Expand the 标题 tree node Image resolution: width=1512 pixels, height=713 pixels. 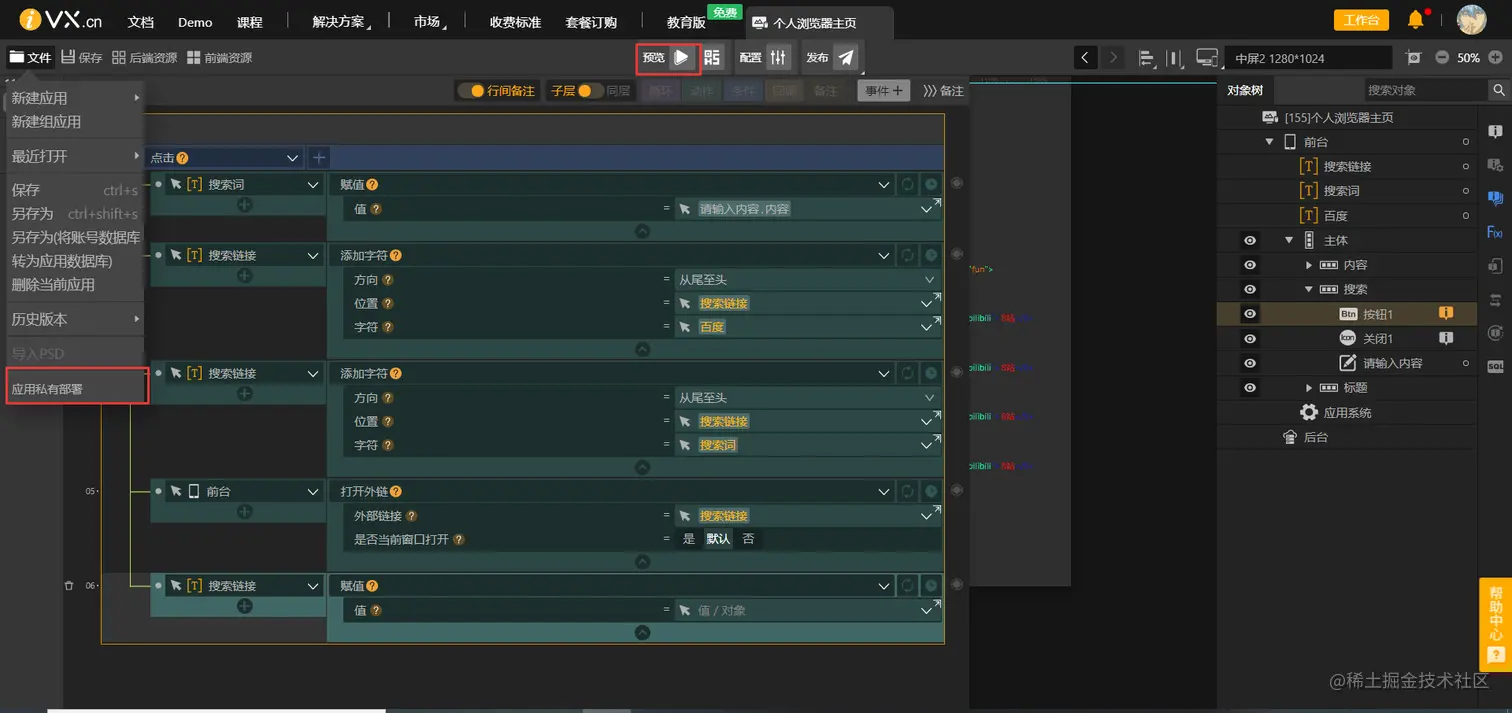pyautogui.click(x=1309, y=388)
